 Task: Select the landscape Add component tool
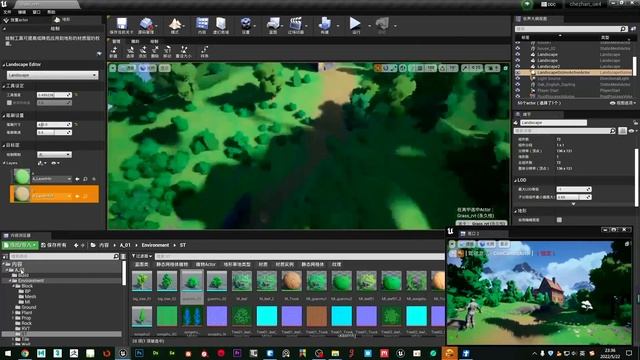[143, 52]
